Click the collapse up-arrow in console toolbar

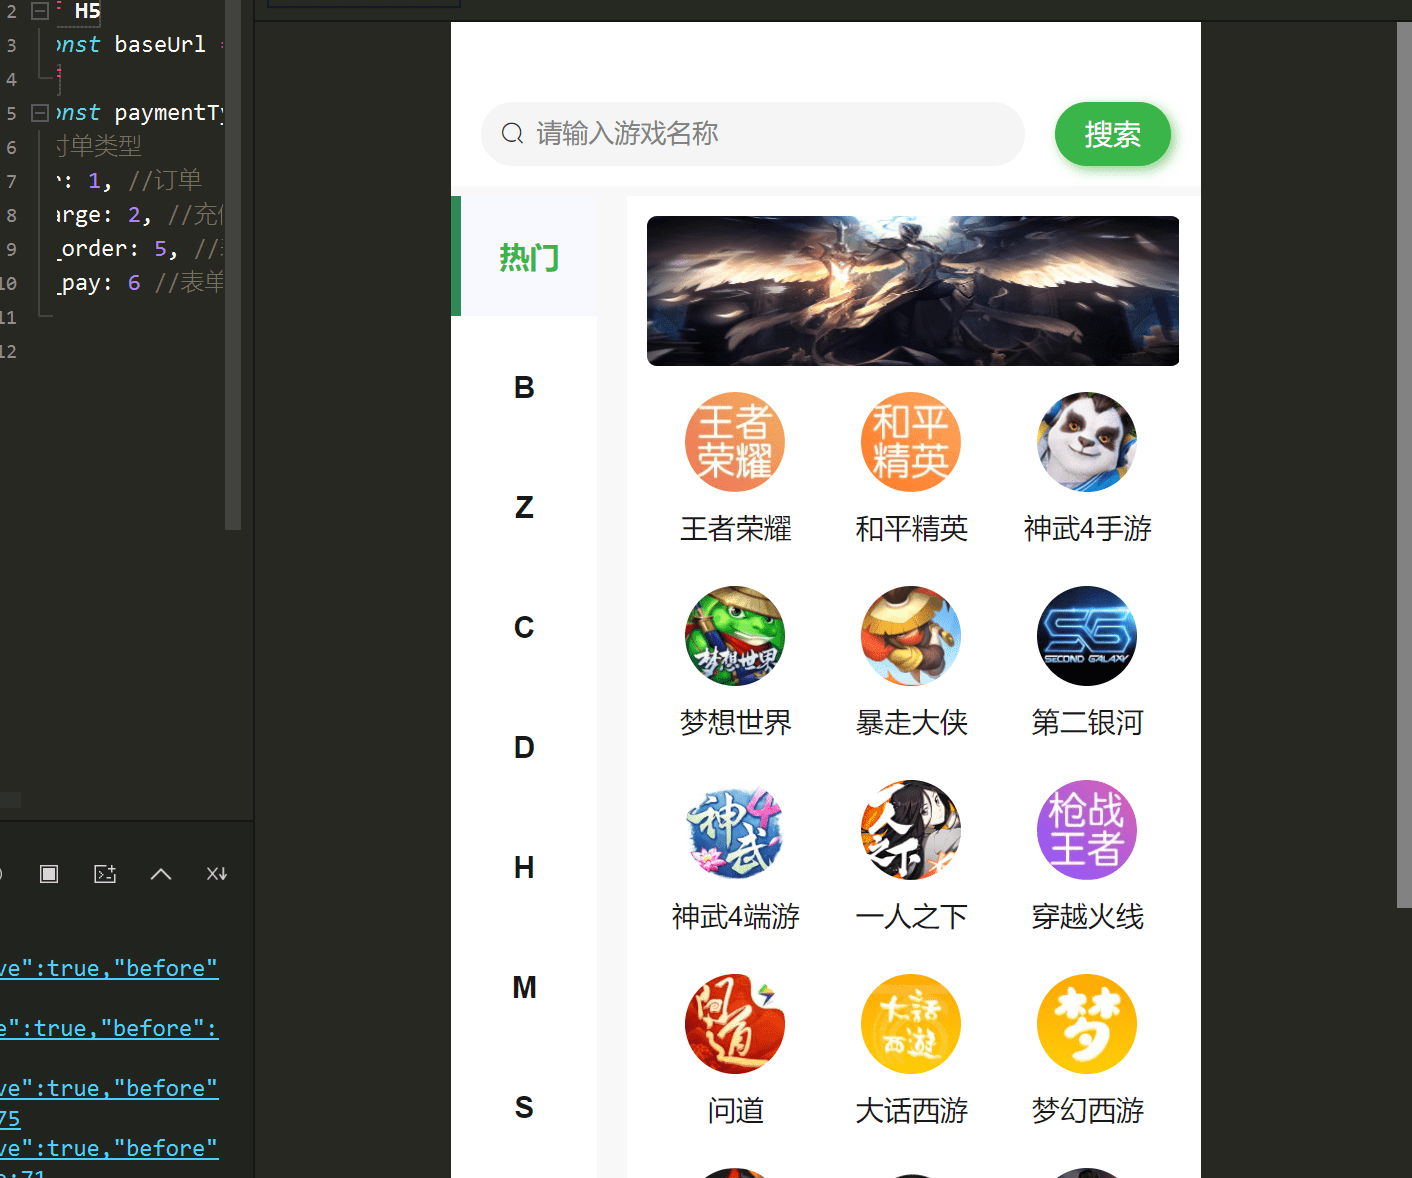[161, 874]
